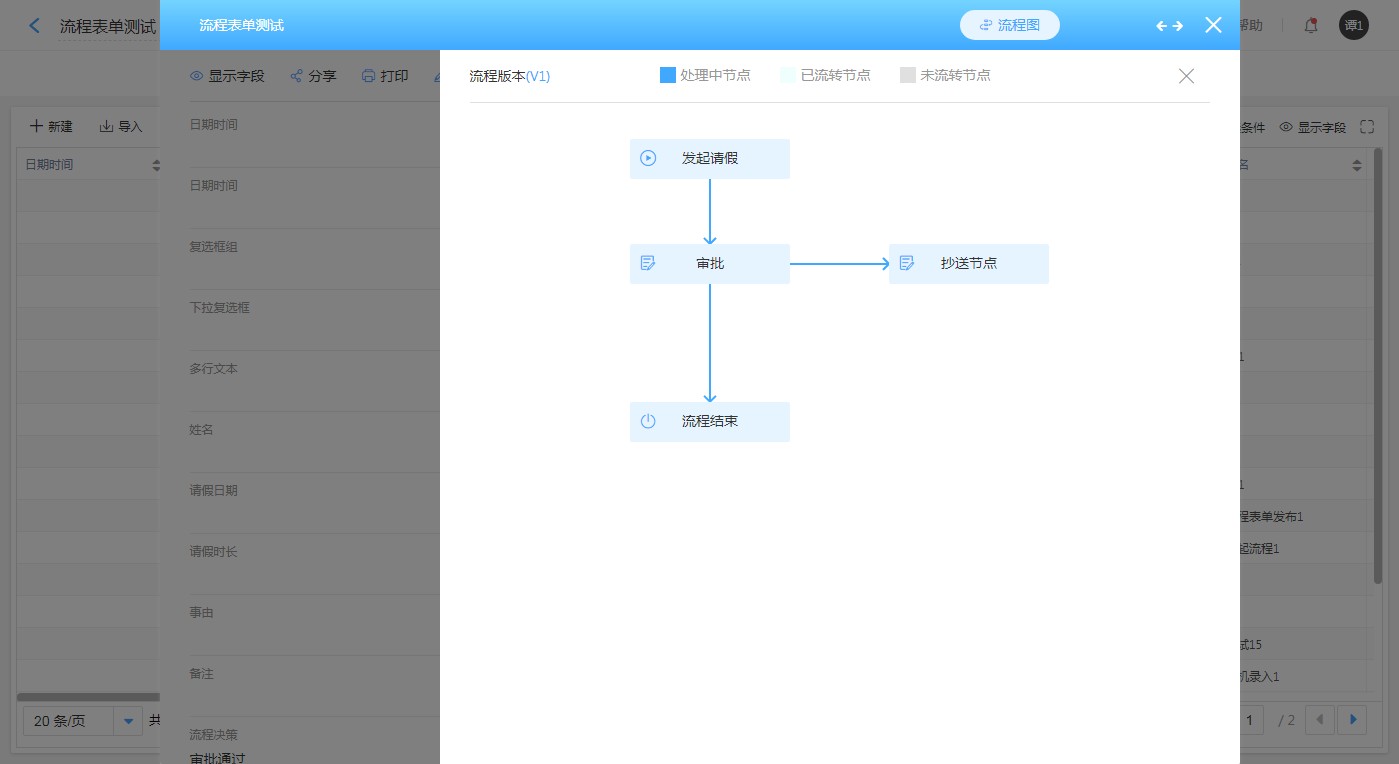Click the 分享 share icon

(296, 76)
